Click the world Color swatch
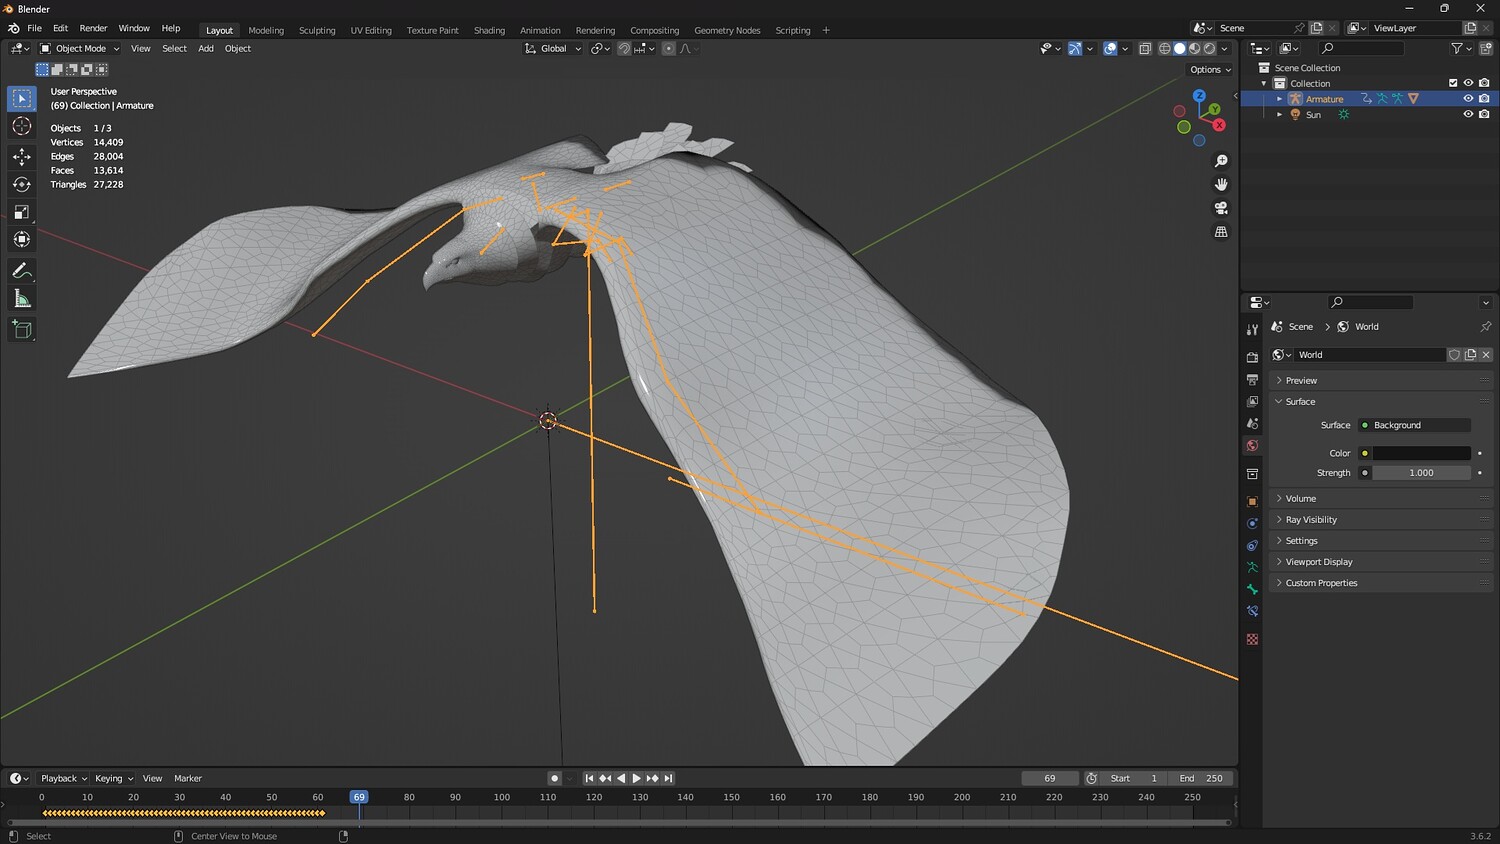Viewport: 1500px width, 844px height. (1421, 453)
